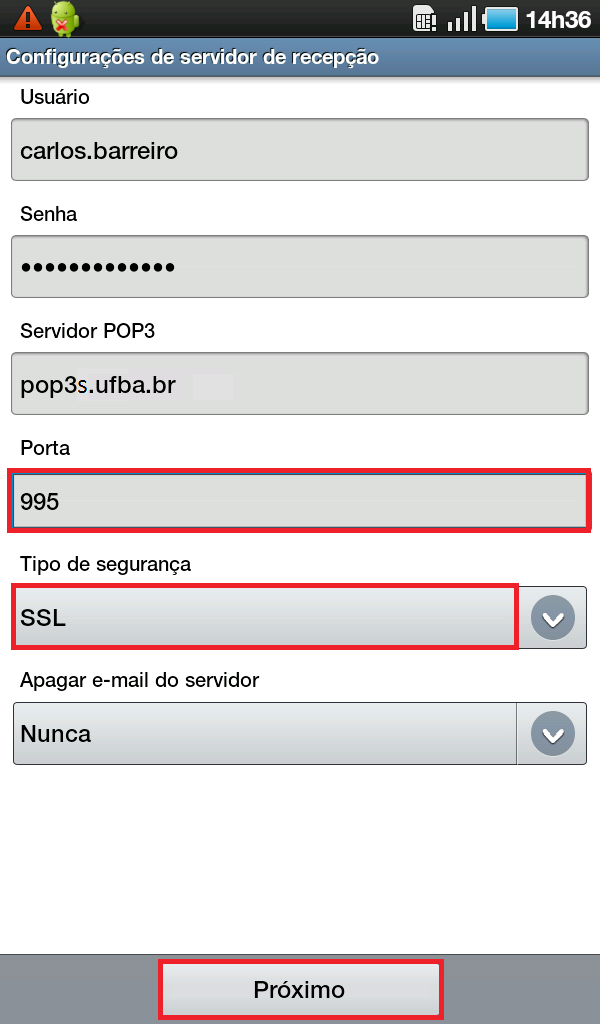Tap the Android debug notification icon
Screen dimensions: 601x1024
click(x=64, y=18)
